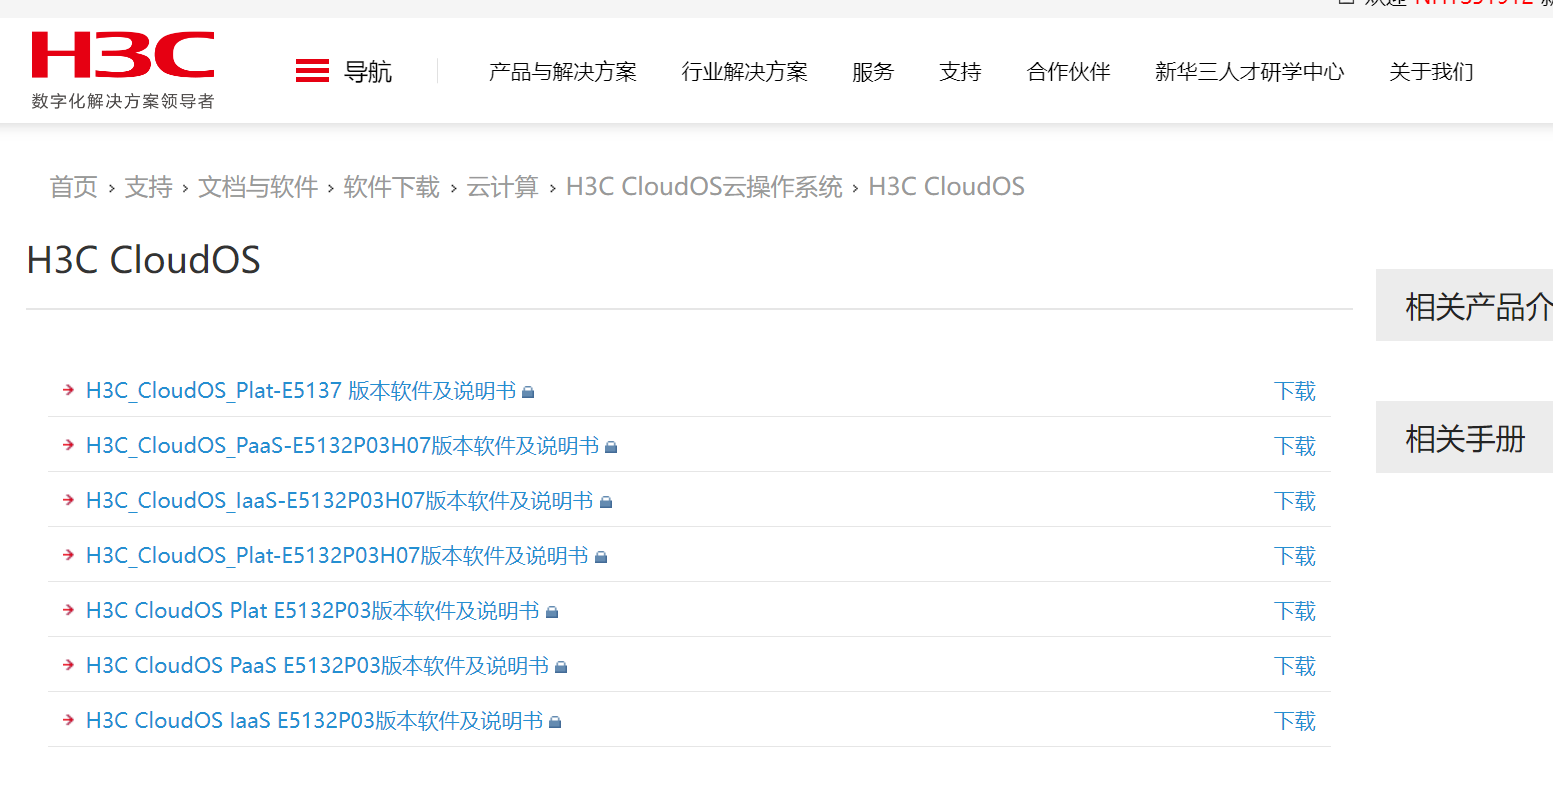Click lock icon beside H3C_CloudOS_IaaS-E5132P03H07 entry
The width and height of the screenshot is (1553, 789).
coord(605,503)
